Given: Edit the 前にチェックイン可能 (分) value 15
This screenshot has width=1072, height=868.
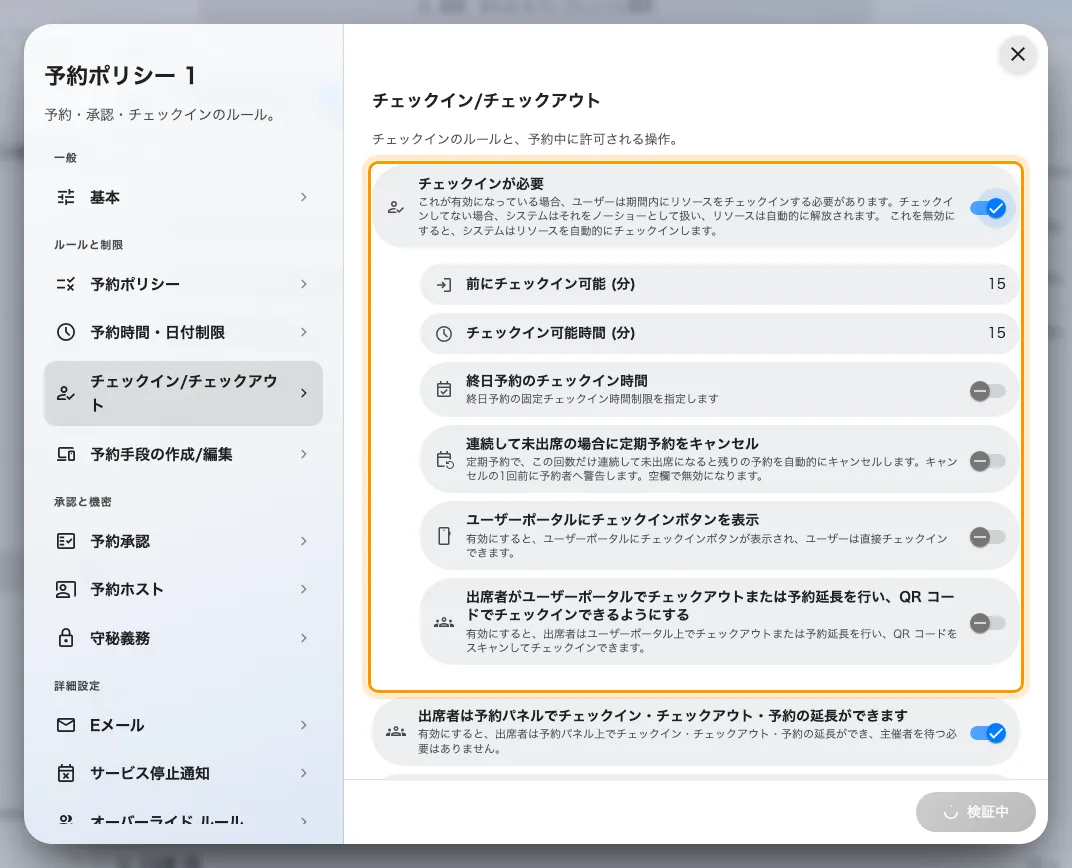Looking at the screenshot, I should pyautogui.click(x=997, y=284).
